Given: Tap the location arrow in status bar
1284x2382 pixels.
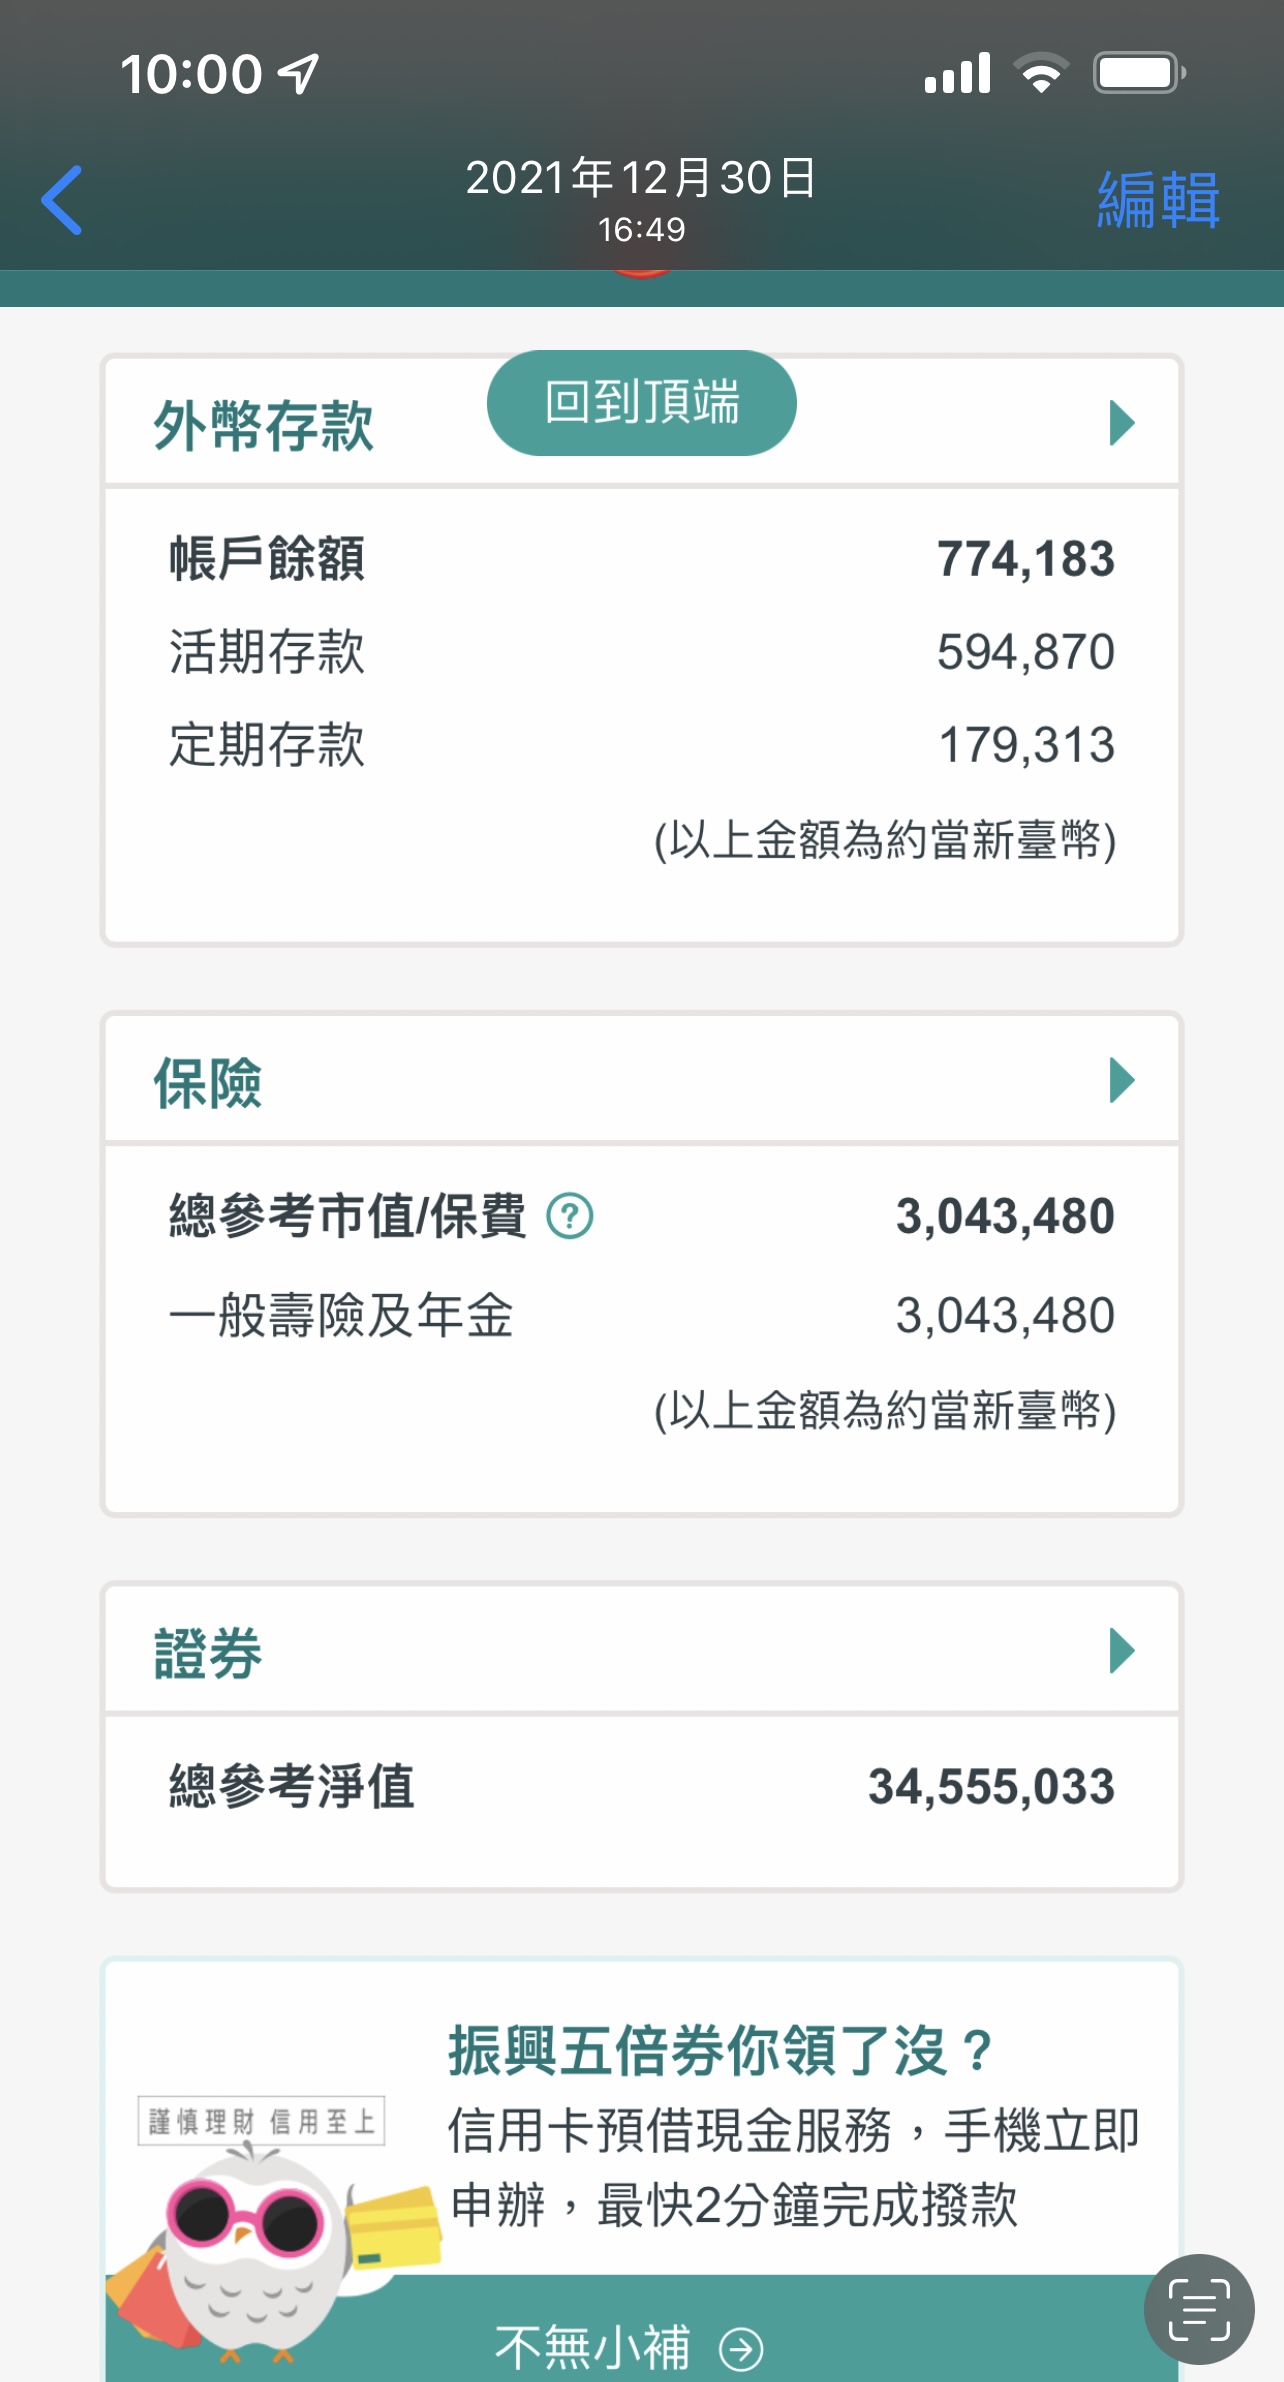Looking at the screenshot, I should [x=298, y=74].
